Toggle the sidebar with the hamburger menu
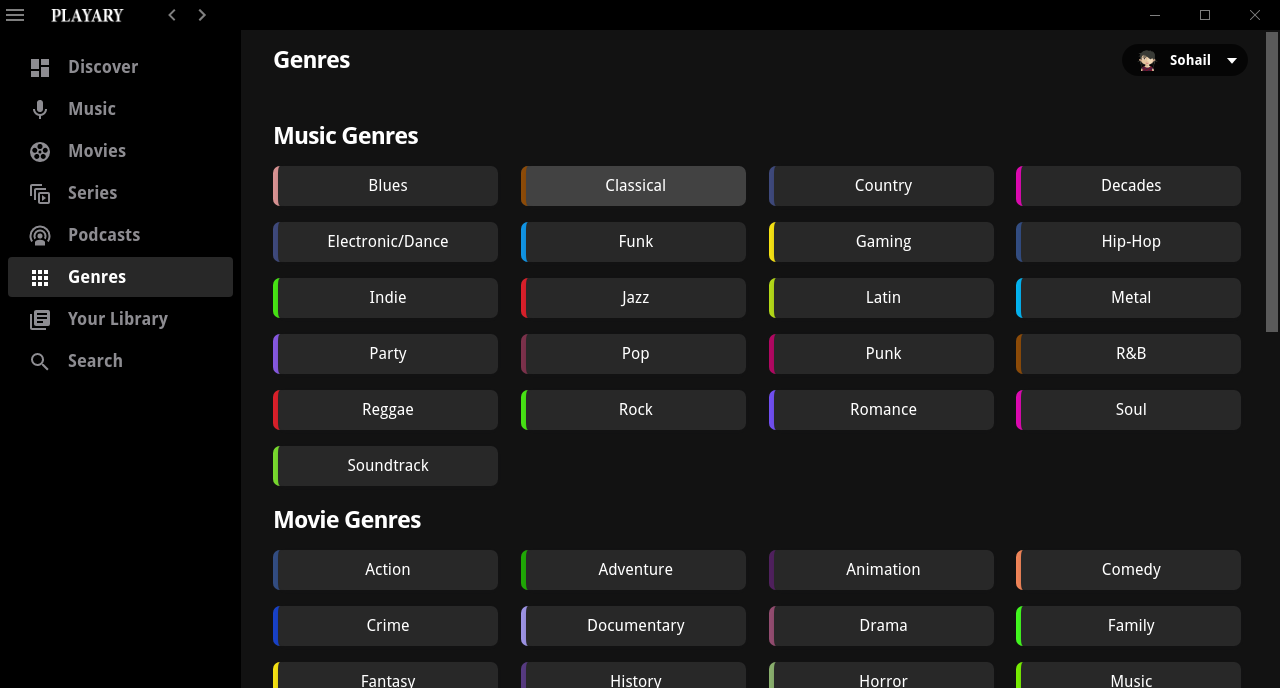 [x=15, y=15]
